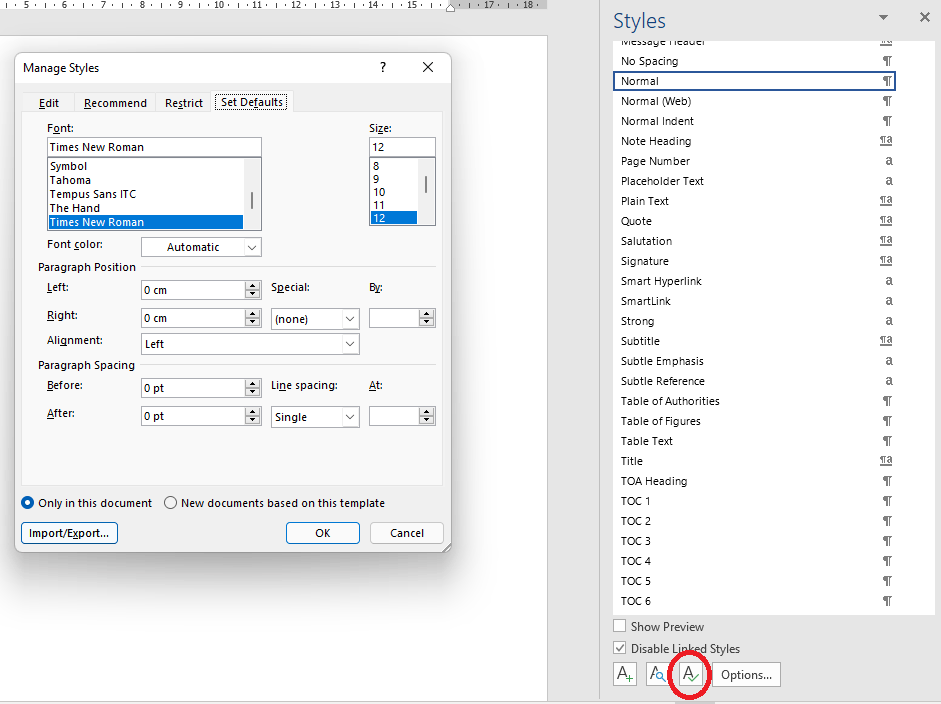
Task: Click the character icon beside Subtle Emphasis
Action: click(889, 361)
